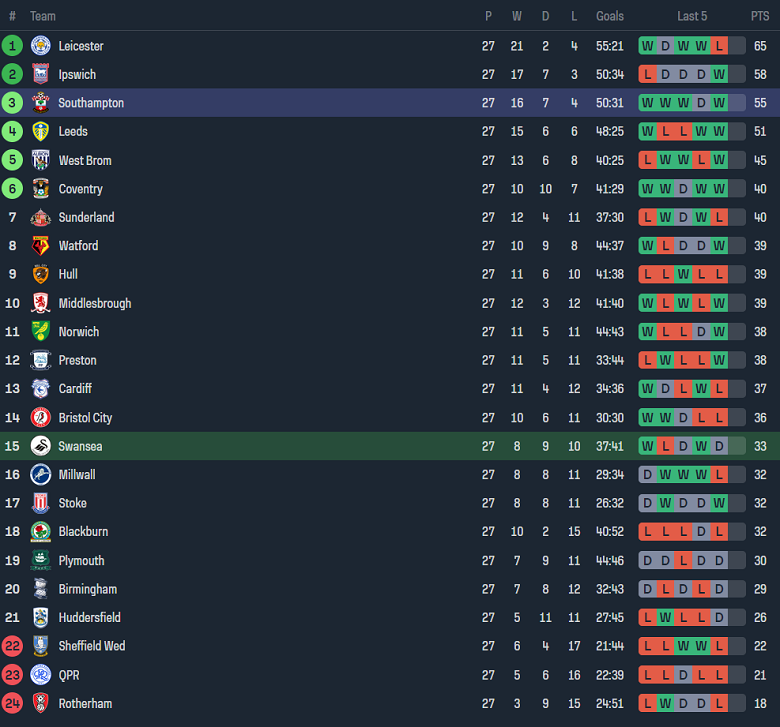780x727 pixels.
Task: Sort table by PTS column header
Action: pyautogui.click(x=760, y=16)
